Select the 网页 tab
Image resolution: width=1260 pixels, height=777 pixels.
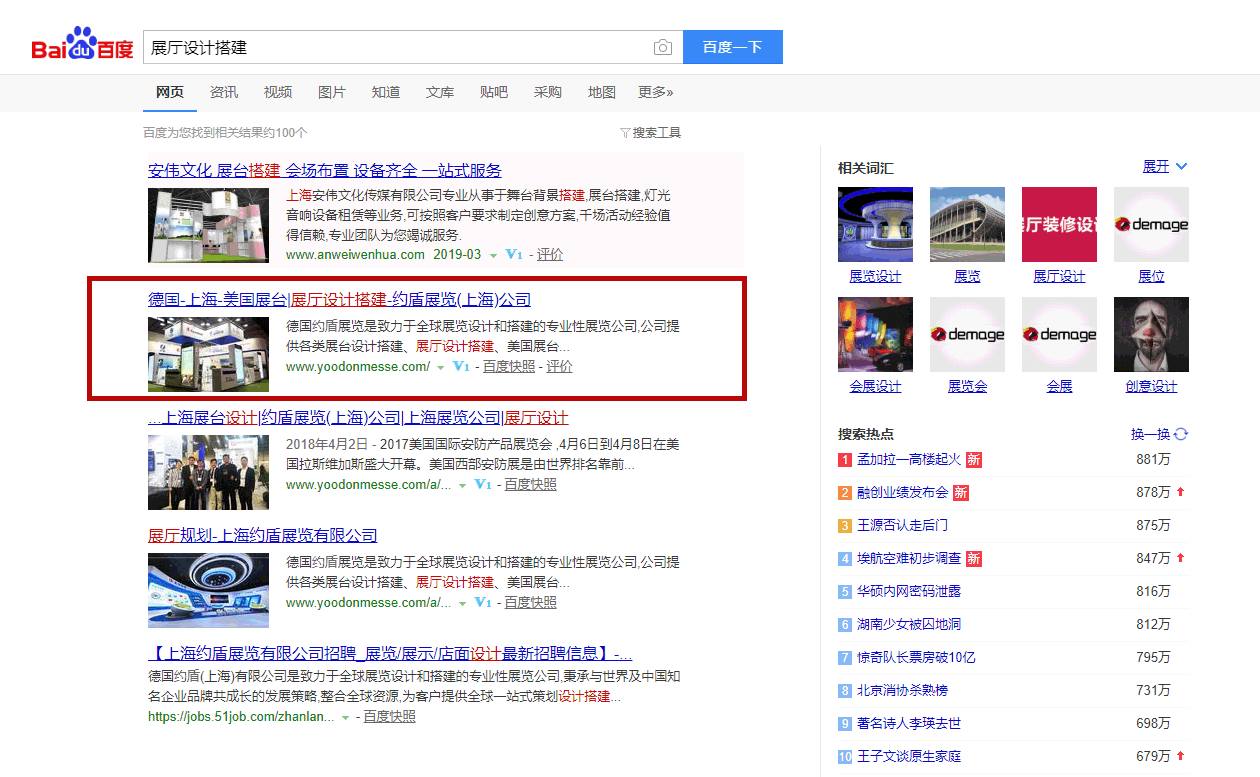pos(170,92)
